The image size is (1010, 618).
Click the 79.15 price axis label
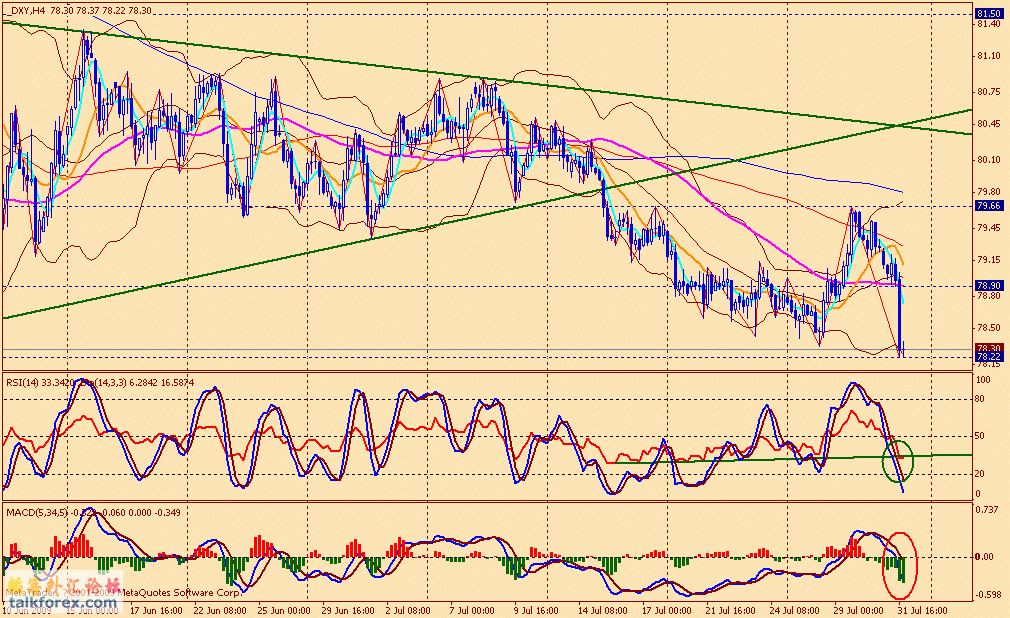pyautogui.click(x=988, y=260)
